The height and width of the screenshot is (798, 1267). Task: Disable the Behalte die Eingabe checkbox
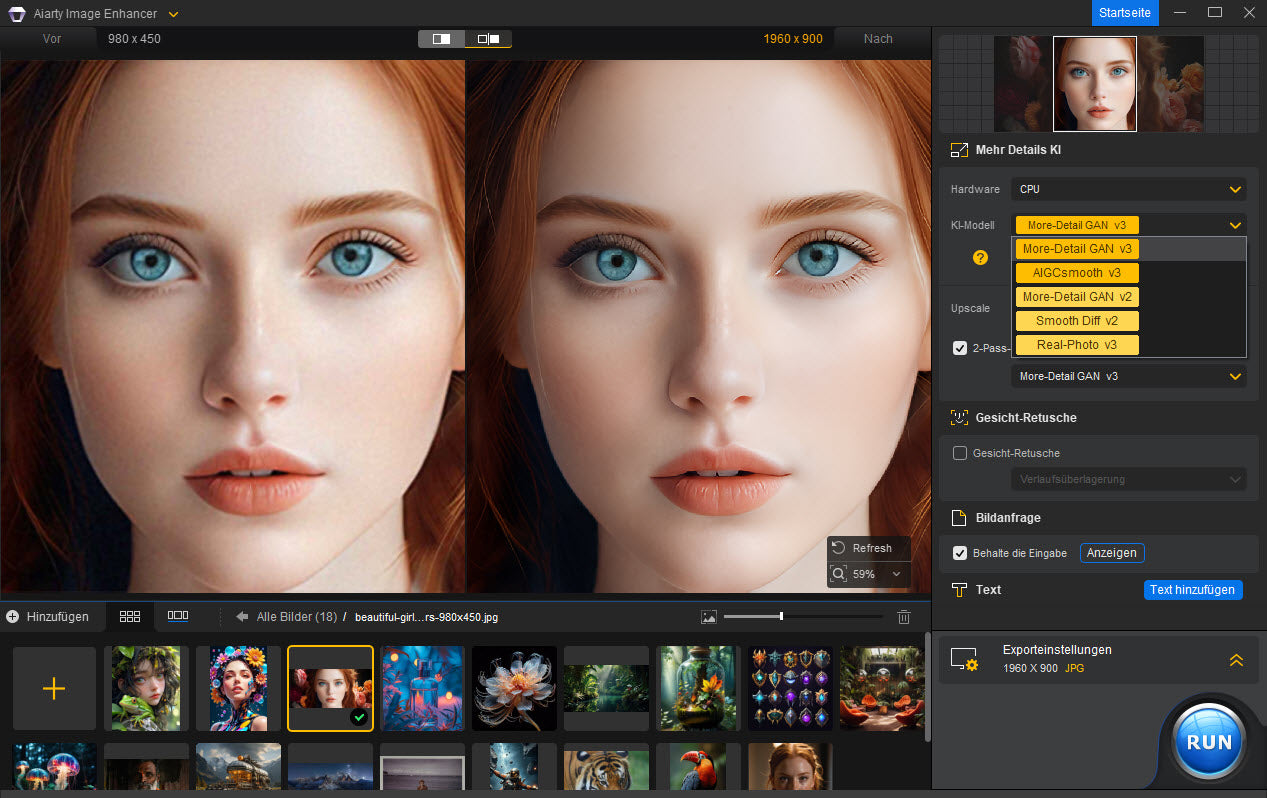click(959, 553)
